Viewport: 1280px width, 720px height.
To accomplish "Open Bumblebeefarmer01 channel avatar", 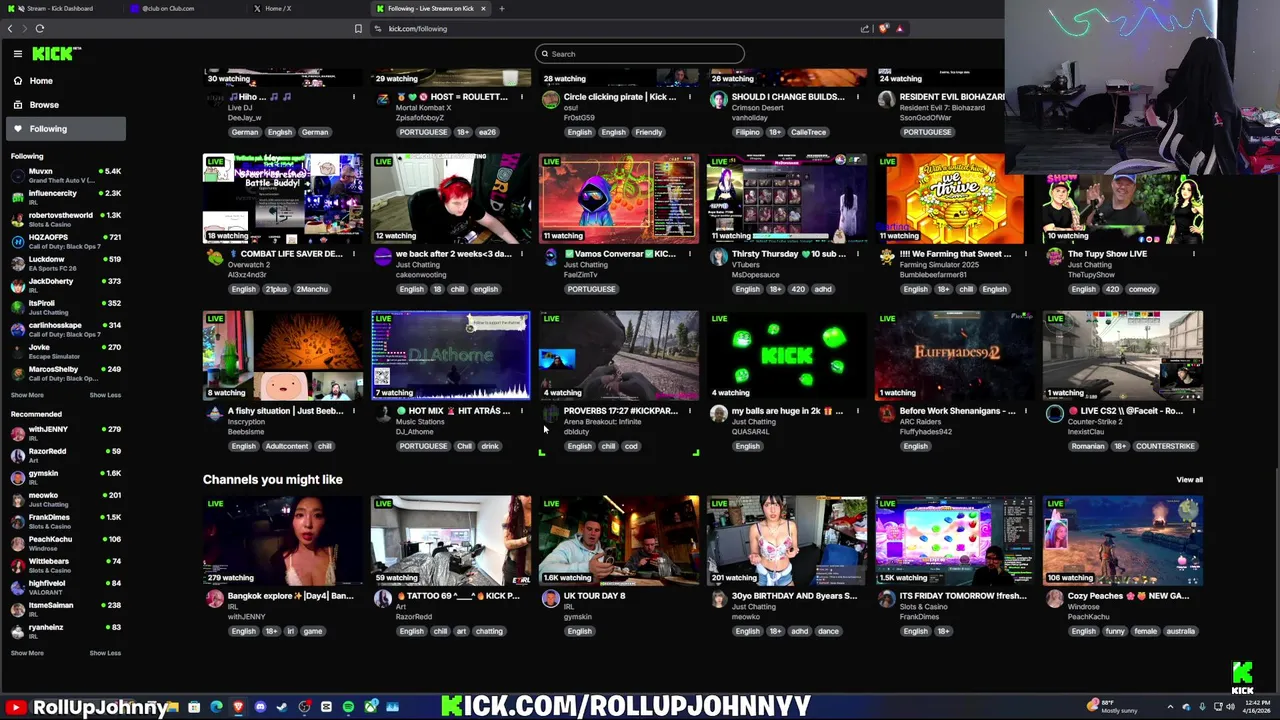I will pos(887,257).
